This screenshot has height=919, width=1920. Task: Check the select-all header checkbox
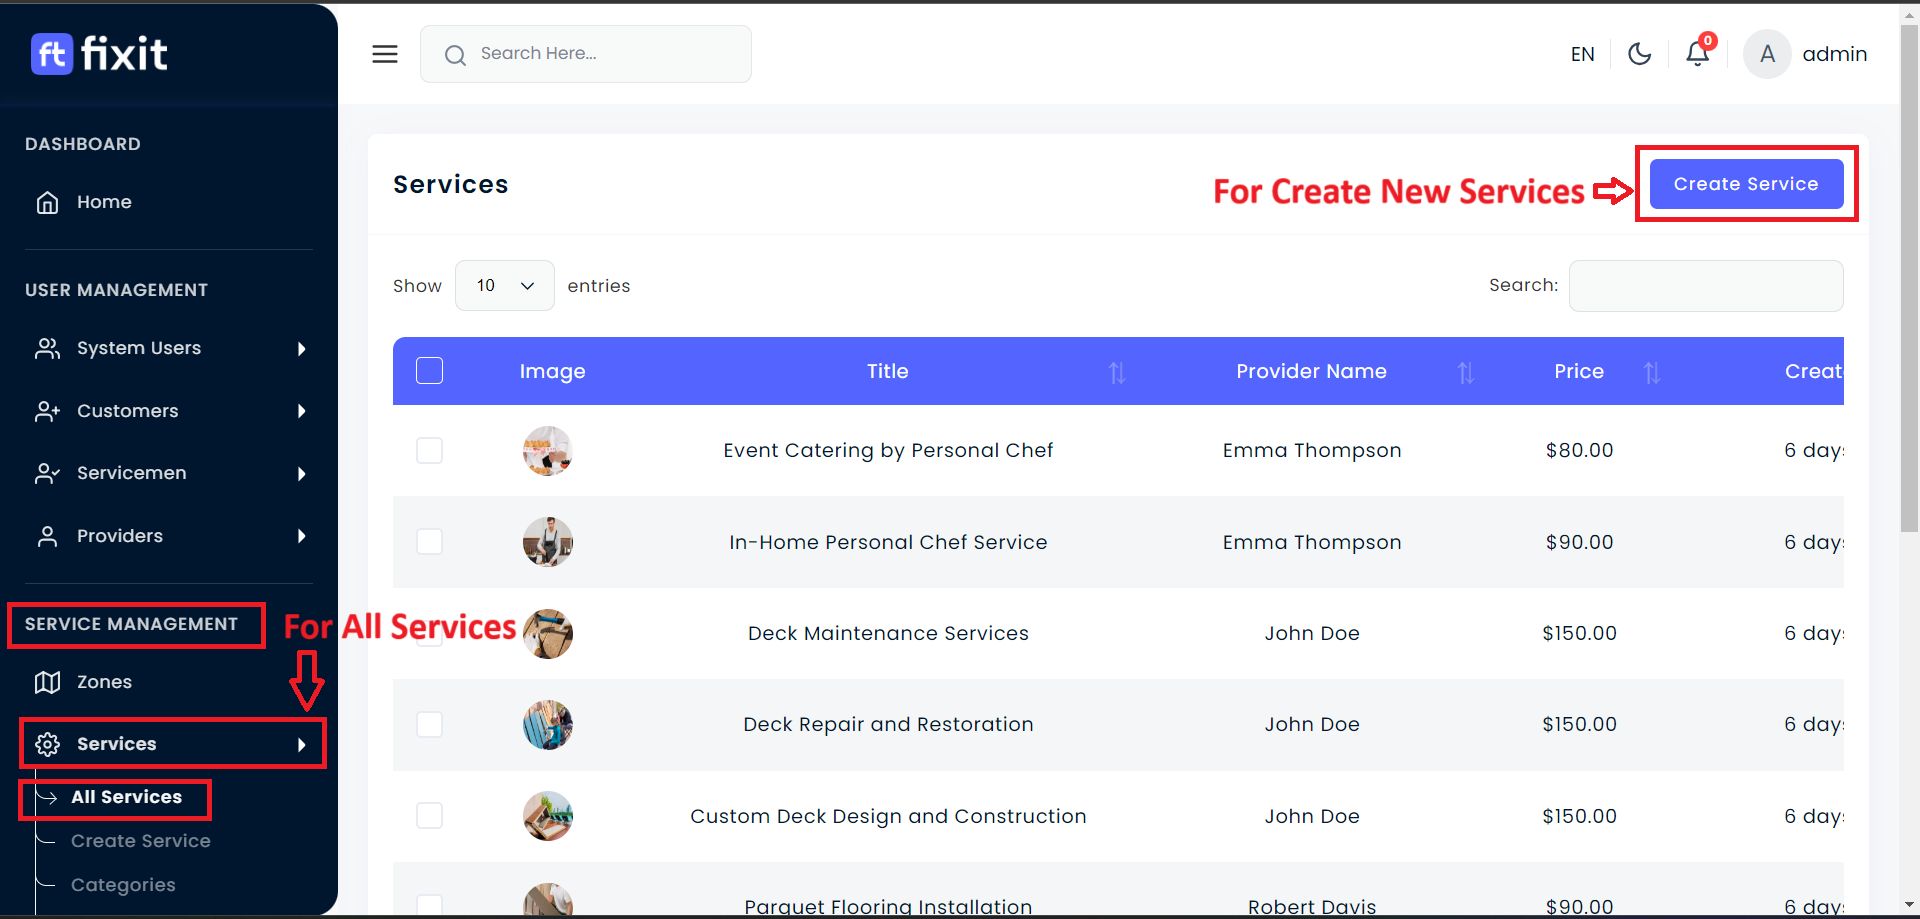click(x=430, y=371)
